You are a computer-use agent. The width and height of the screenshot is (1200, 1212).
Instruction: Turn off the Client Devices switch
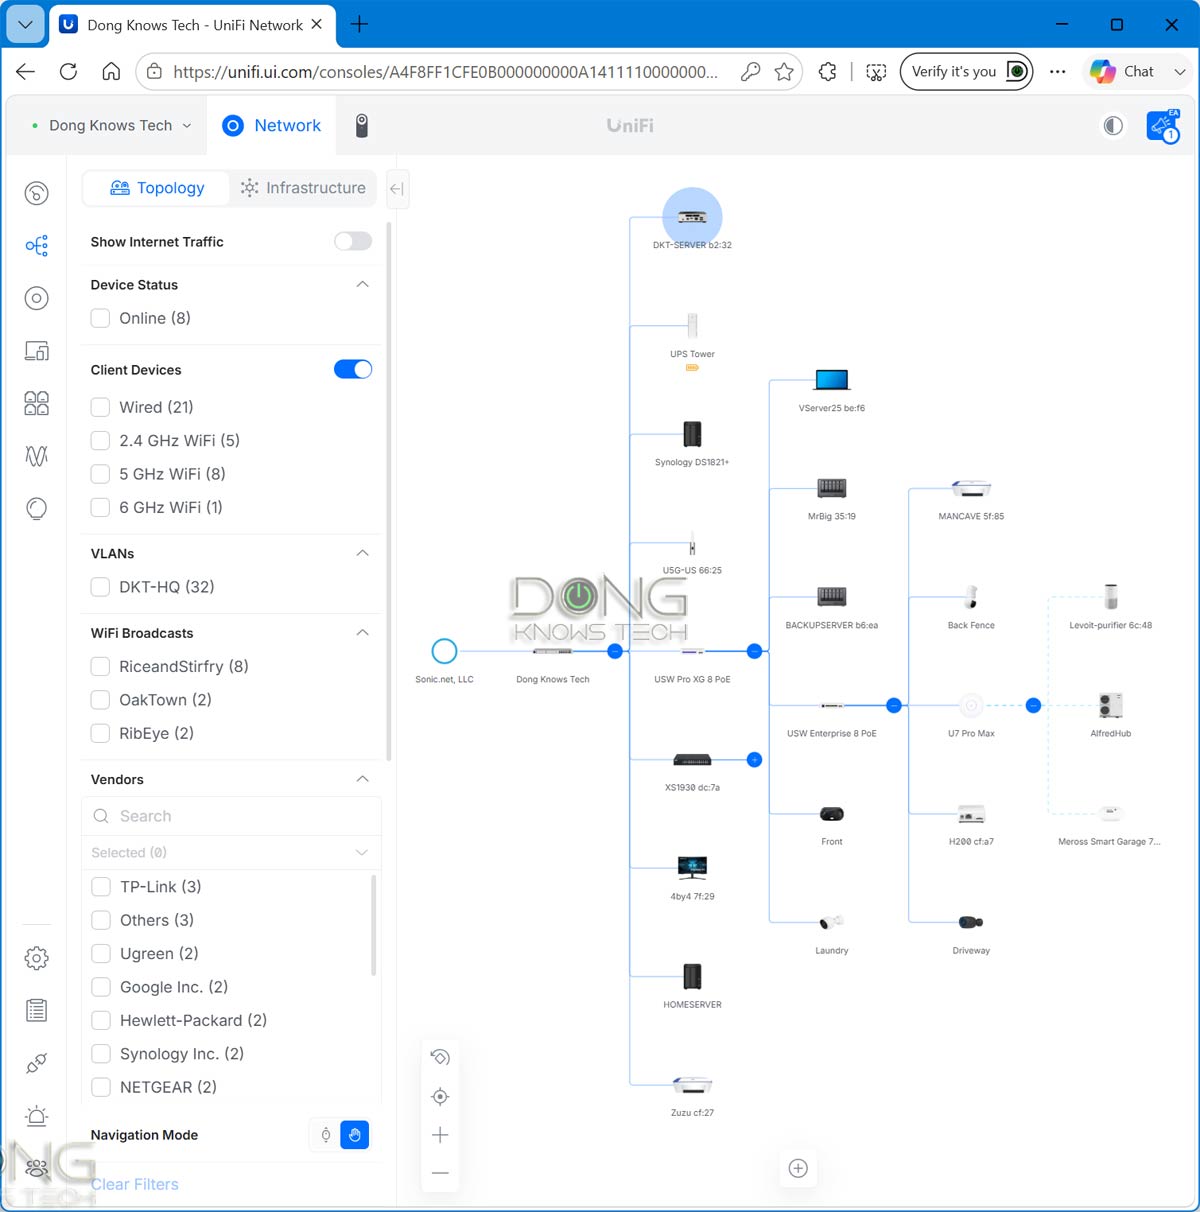[353, 369]
